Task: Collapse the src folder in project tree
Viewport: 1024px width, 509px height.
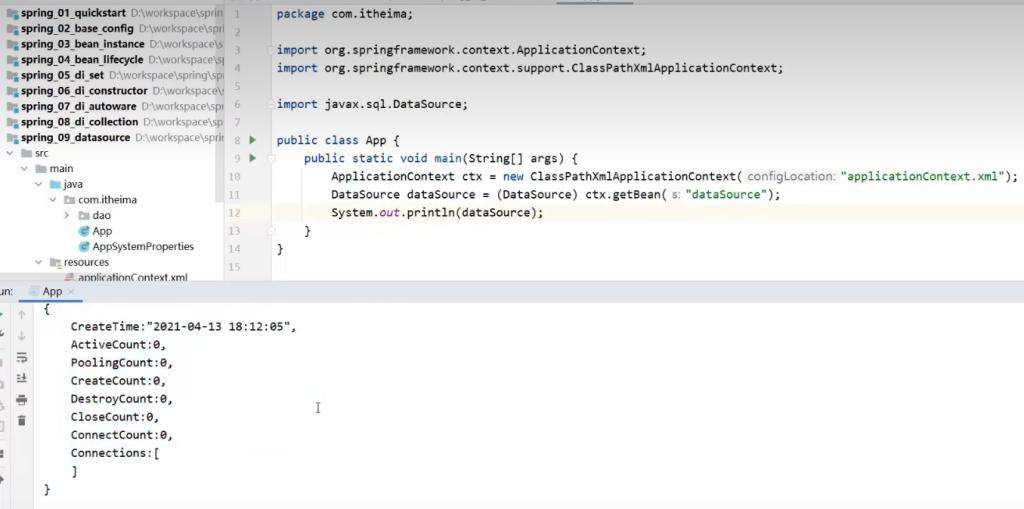Action: pos(11,153)
